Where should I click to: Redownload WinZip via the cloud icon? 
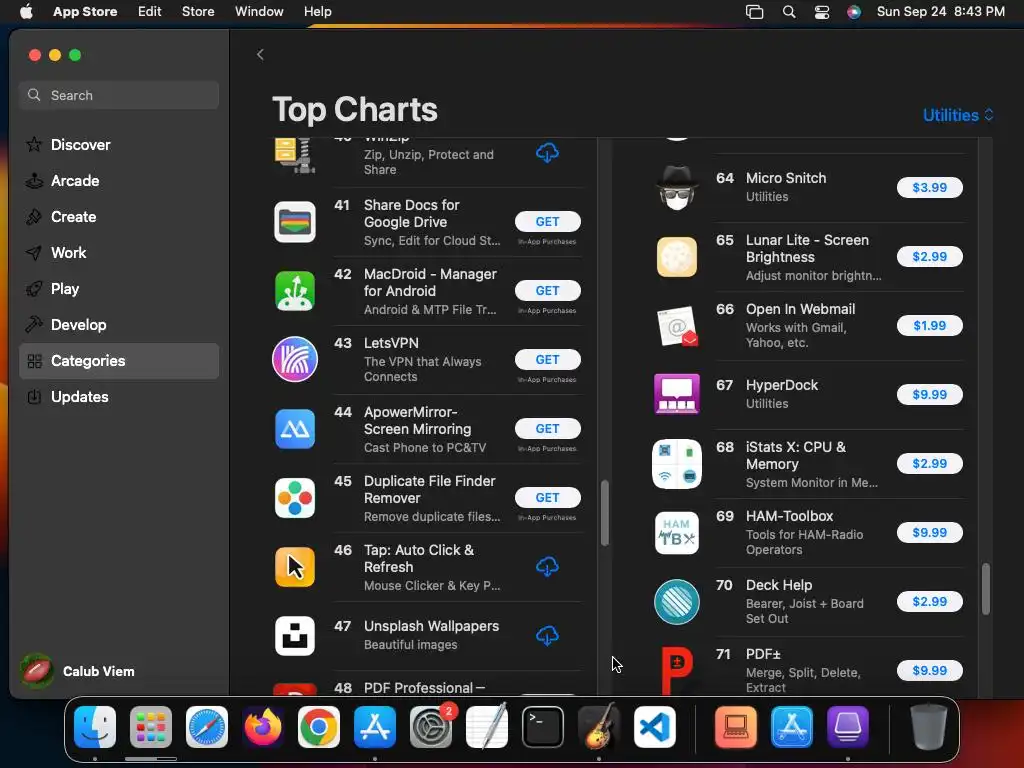(x=547, y=153)
